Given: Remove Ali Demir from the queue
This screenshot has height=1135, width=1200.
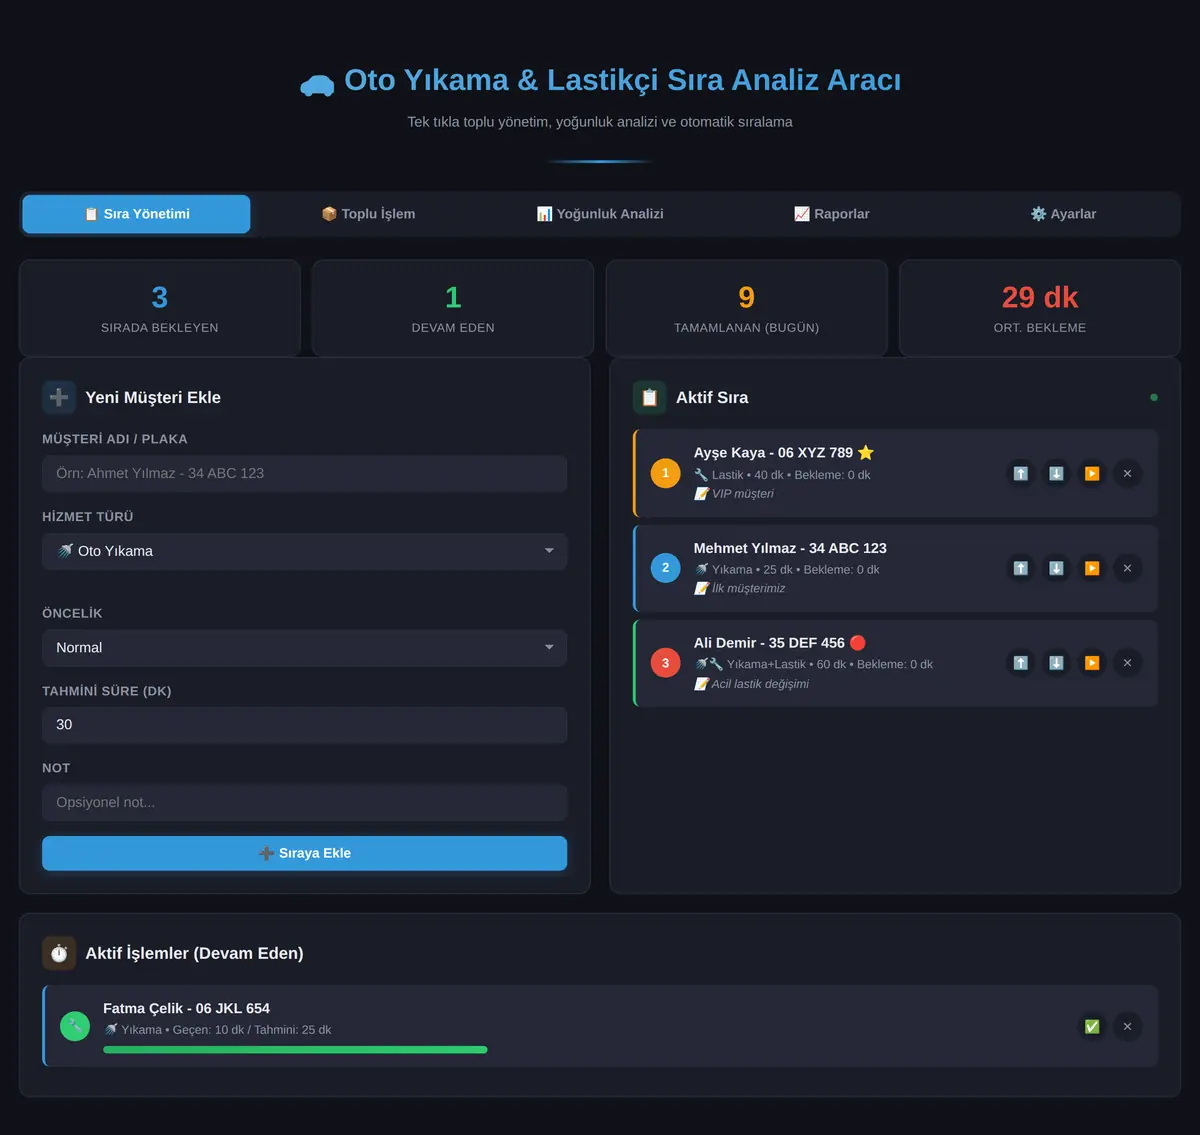Looking at the screenshot, I should pyautogui.click(x=1127, y=663).
